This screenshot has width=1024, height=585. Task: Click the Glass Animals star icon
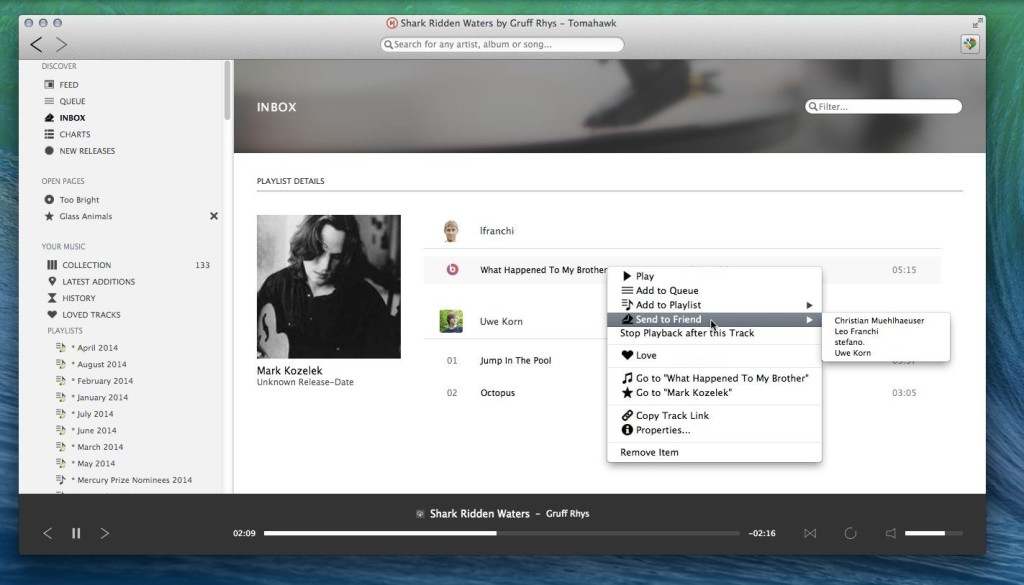tap(49, 216)
